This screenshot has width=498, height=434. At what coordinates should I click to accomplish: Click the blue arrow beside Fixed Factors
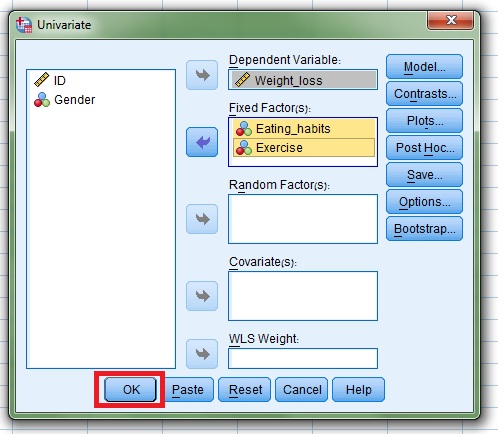tap(202, 142)
